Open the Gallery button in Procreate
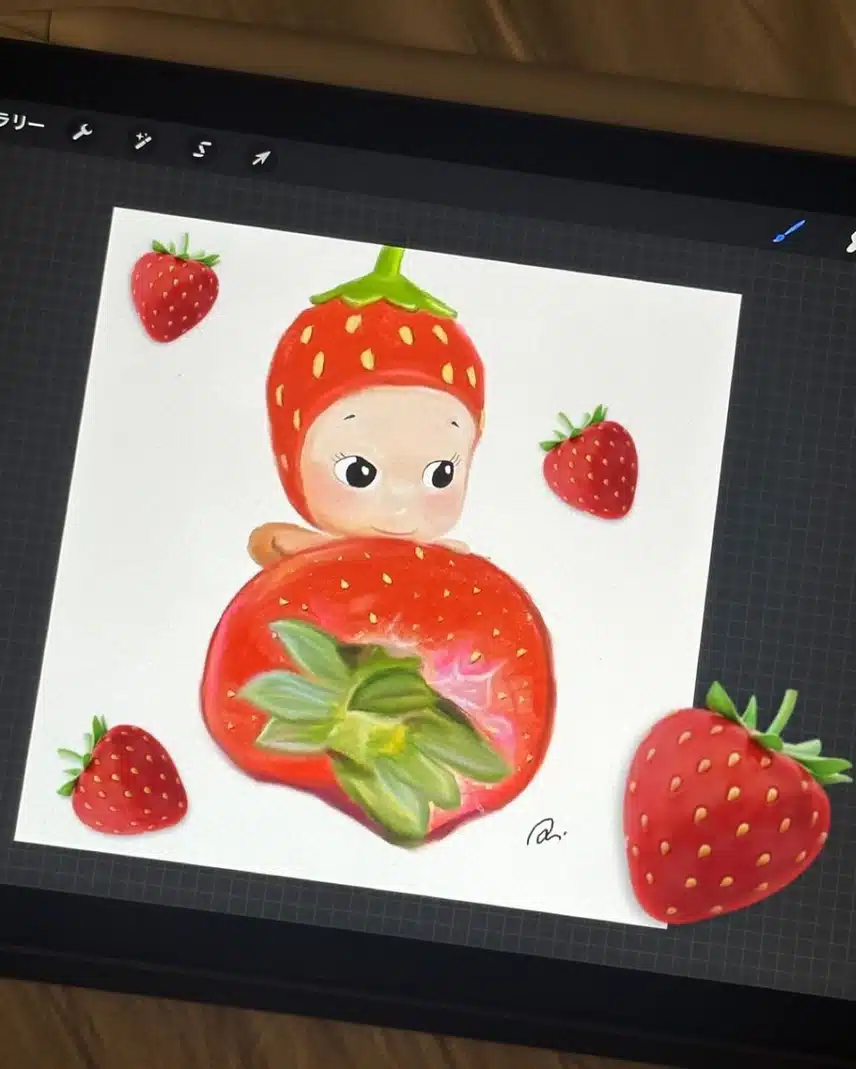Screen dimensions: 856x1069 [x=20, y=123]
